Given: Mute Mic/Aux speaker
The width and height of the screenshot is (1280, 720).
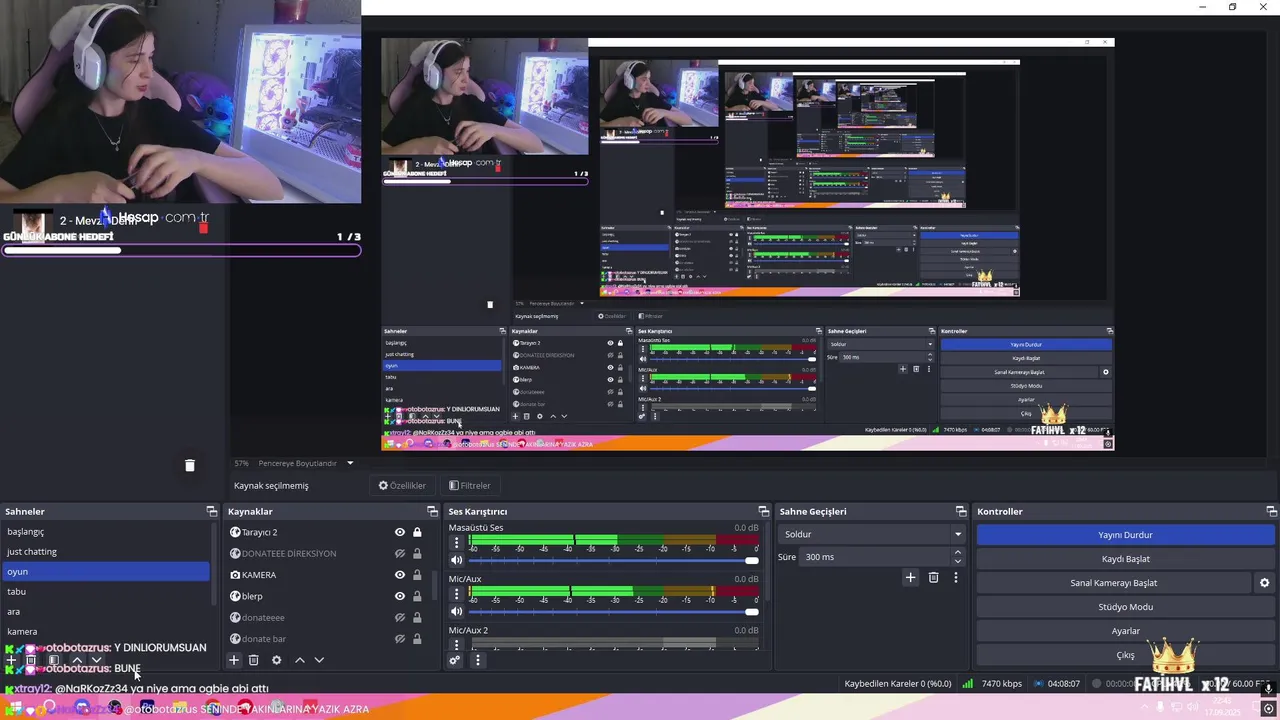Looking at the screenshot, I should click(457, 611).
